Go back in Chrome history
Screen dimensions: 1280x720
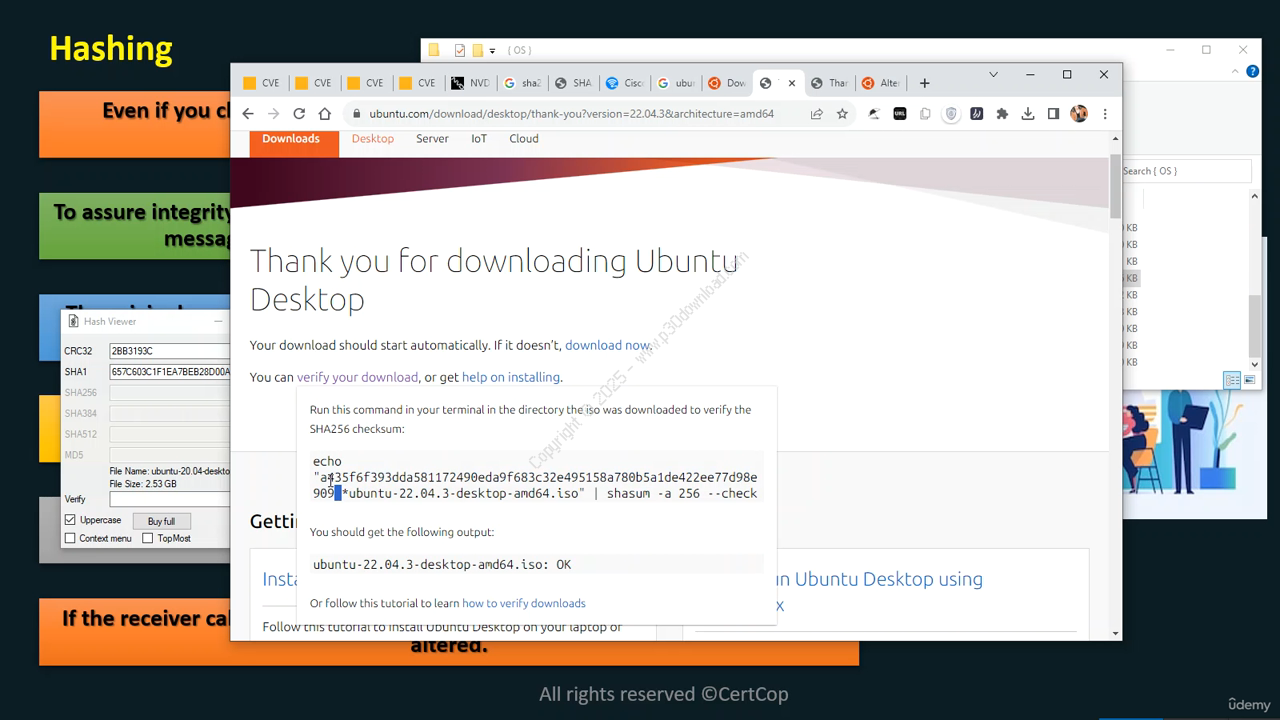(x=248, y=114)
